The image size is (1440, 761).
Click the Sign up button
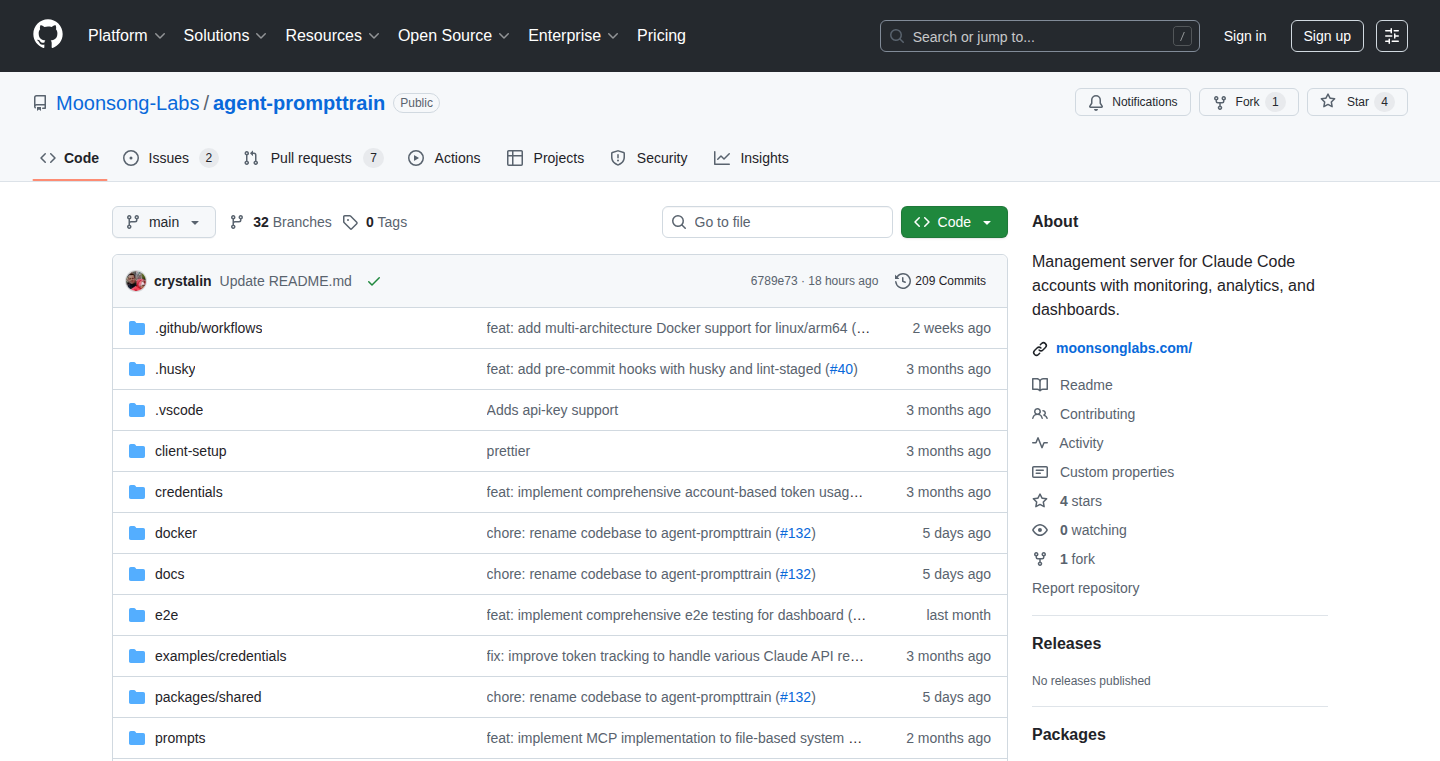[x=1327, y=36]
